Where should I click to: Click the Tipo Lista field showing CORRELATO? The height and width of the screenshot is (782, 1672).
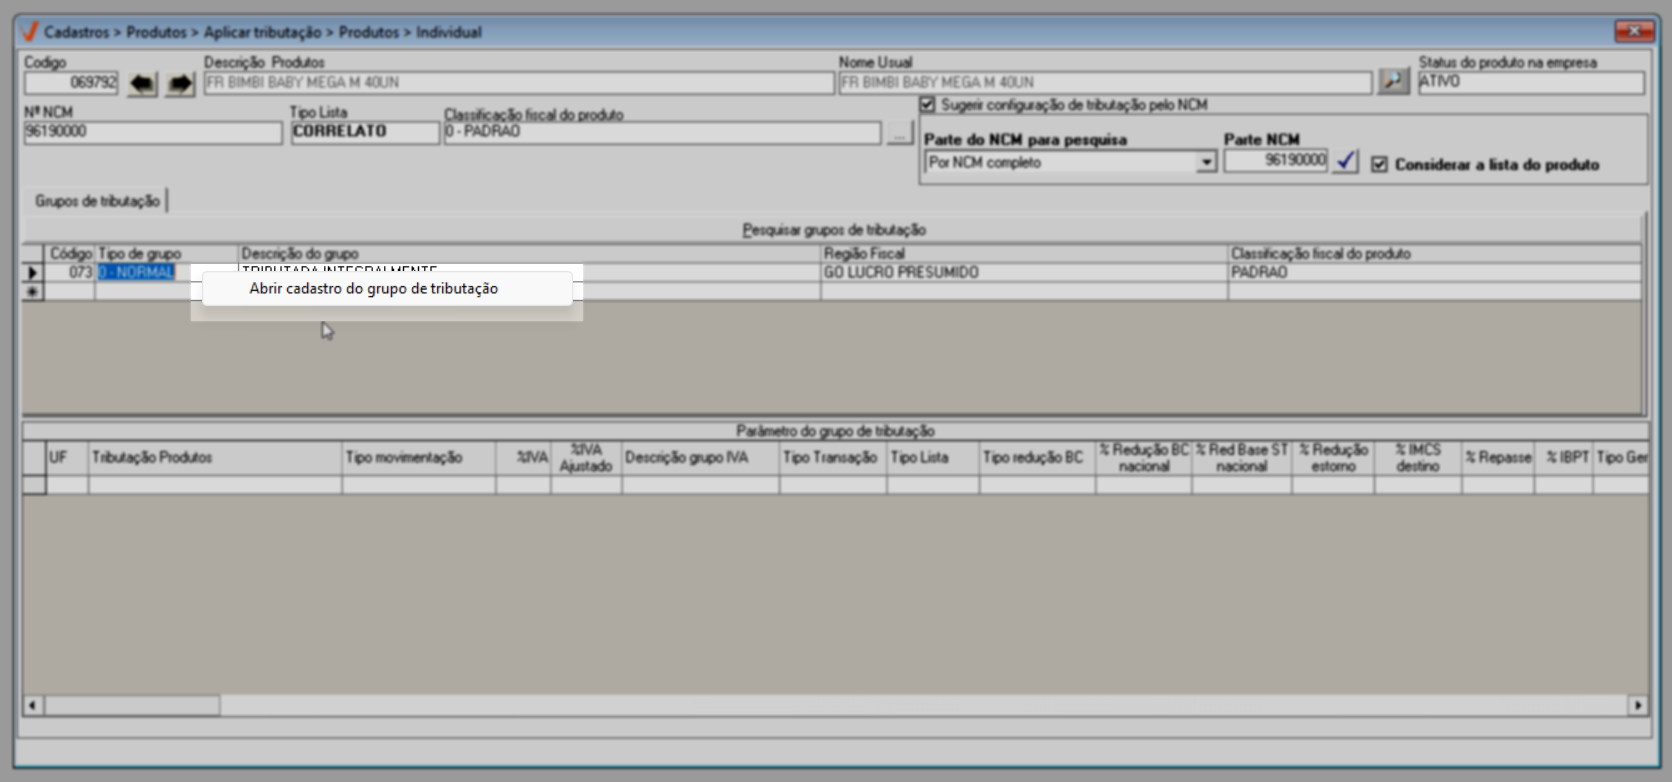point(365,132)
